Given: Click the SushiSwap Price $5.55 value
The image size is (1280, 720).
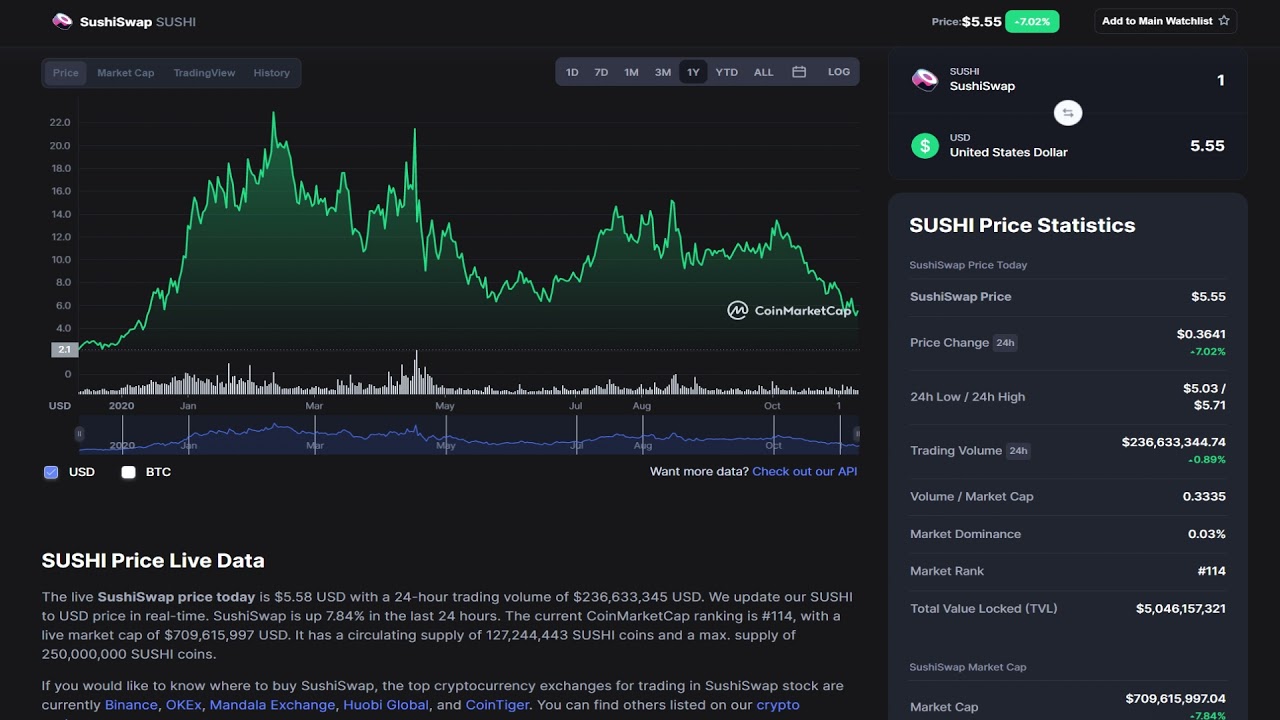Looking at the screenshot, I should pos(1208,297).
